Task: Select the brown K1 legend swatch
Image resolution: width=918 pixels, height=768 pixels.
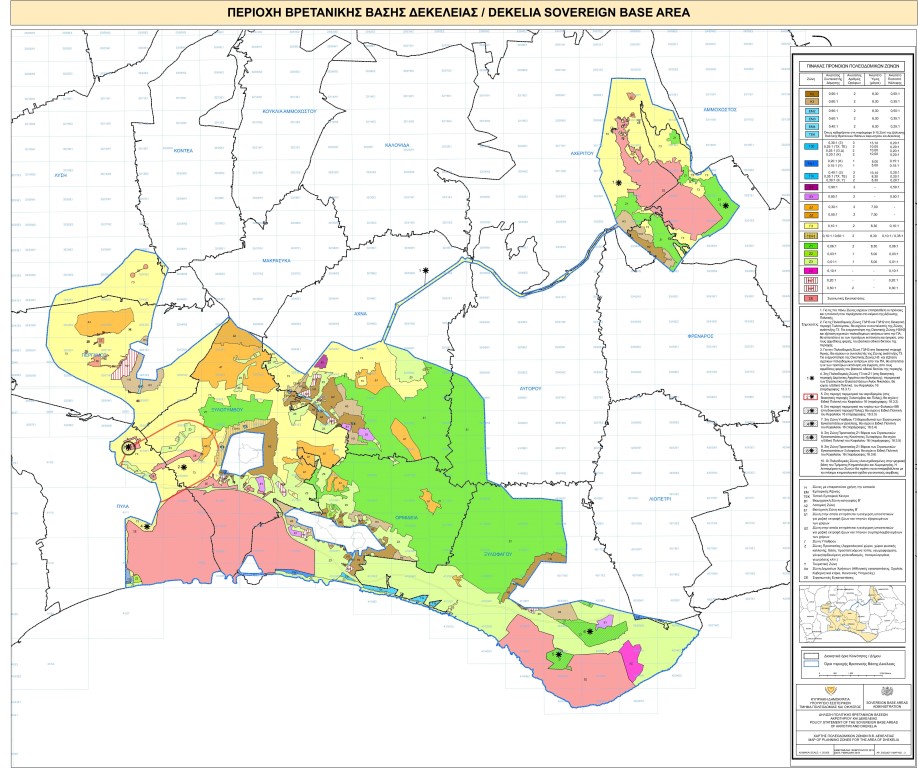Action: click(x=813, y=93)
